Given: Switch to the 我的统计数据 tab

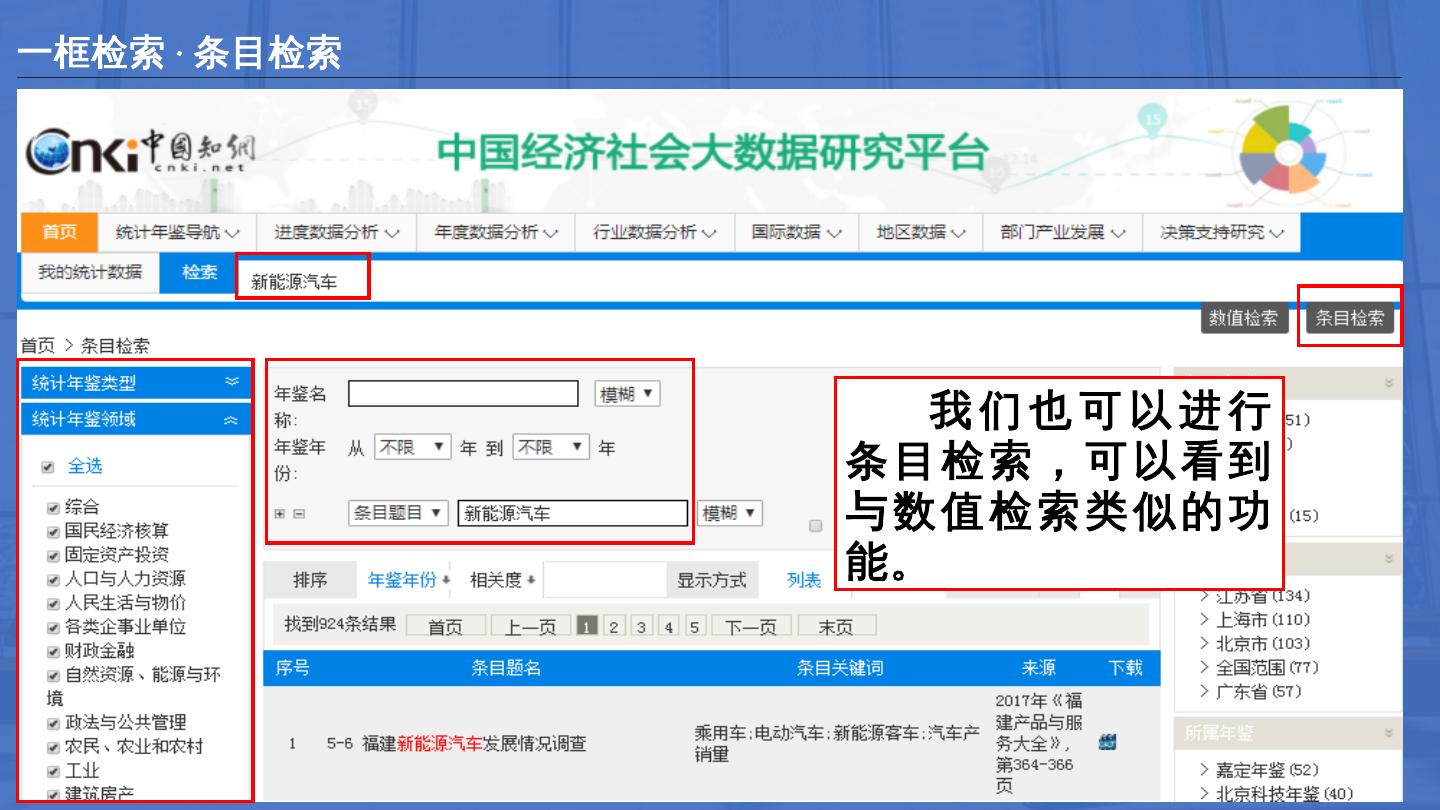Looking at the screenshot, I should (x=90, y=272).
